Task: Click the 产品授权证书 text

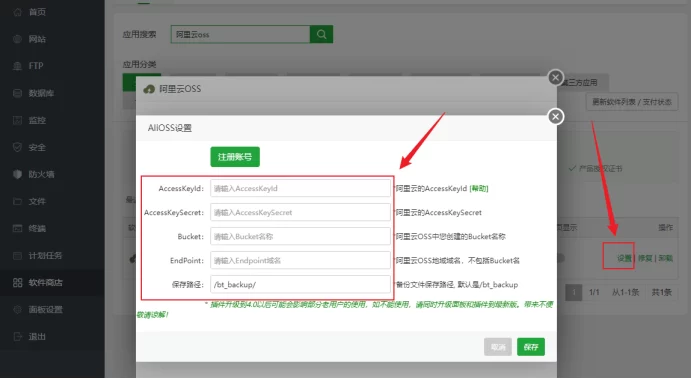Action: pyautogui.click(x=600, y=169)
